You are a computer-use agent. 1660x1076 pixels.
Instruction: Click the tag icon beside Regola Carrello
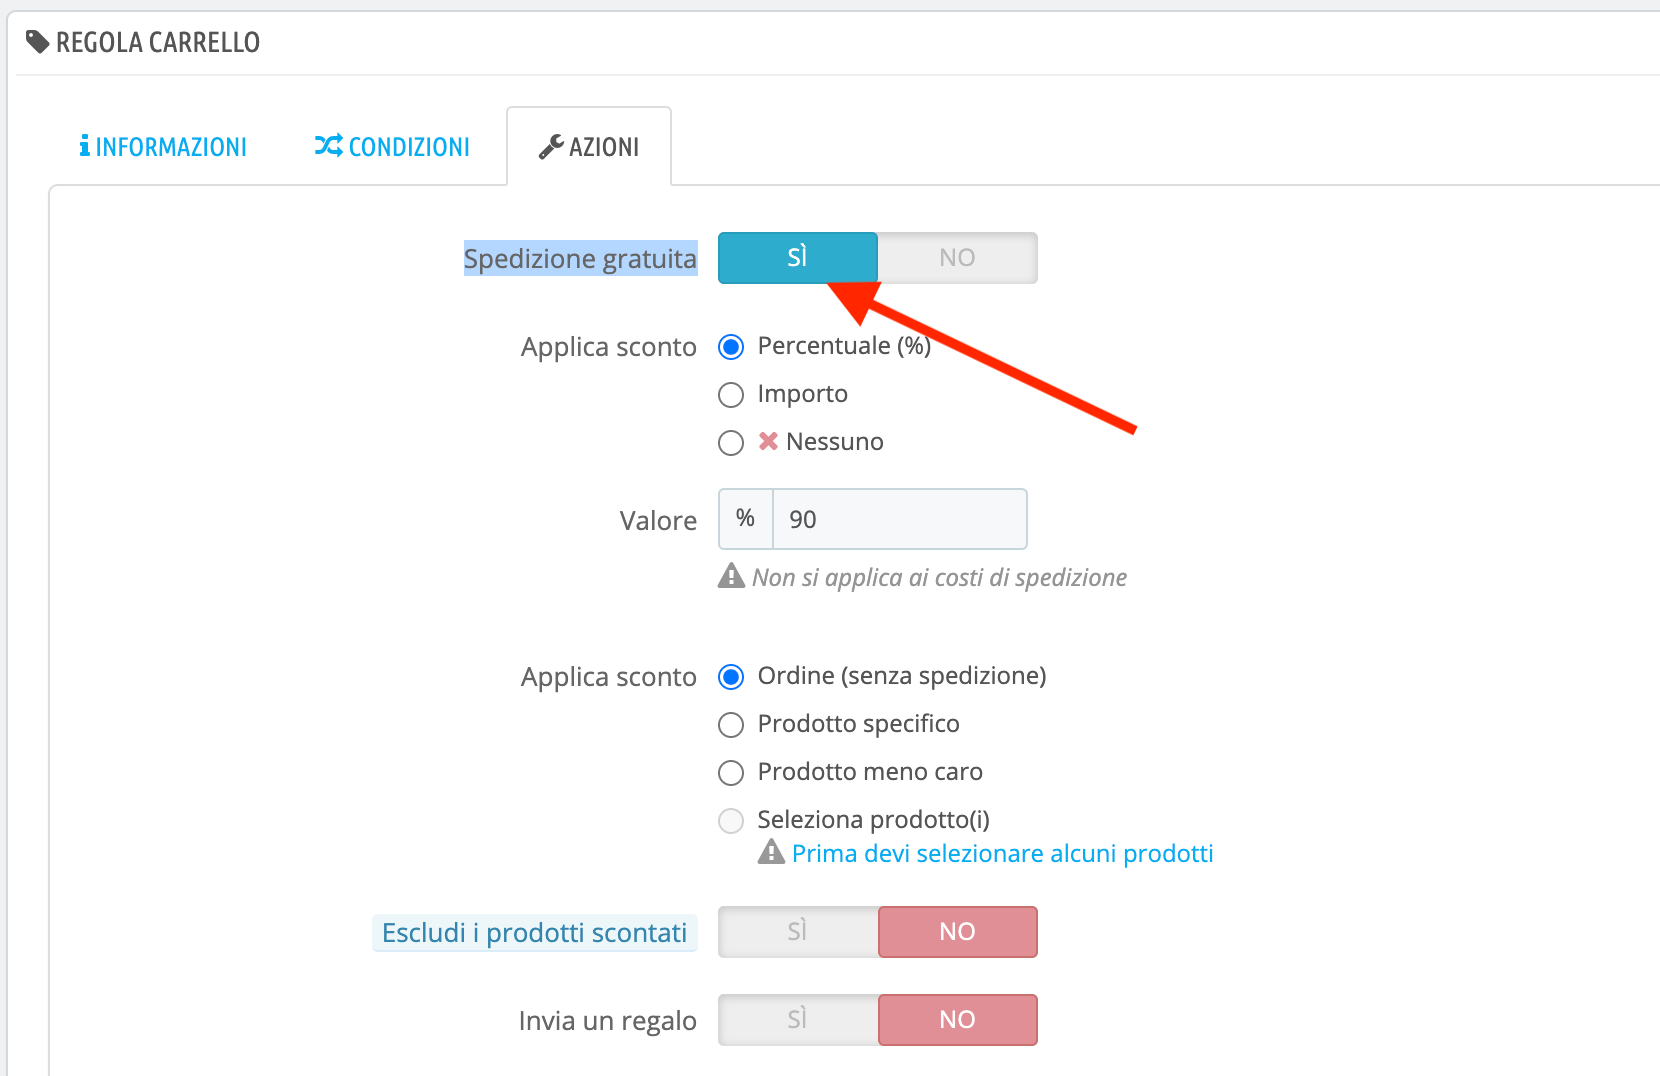(38, 42)
